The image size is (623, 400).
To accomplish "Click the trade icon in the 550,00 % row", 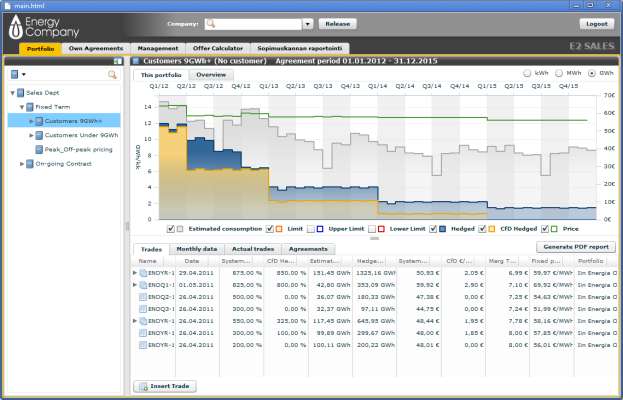I will coord(143,321).
